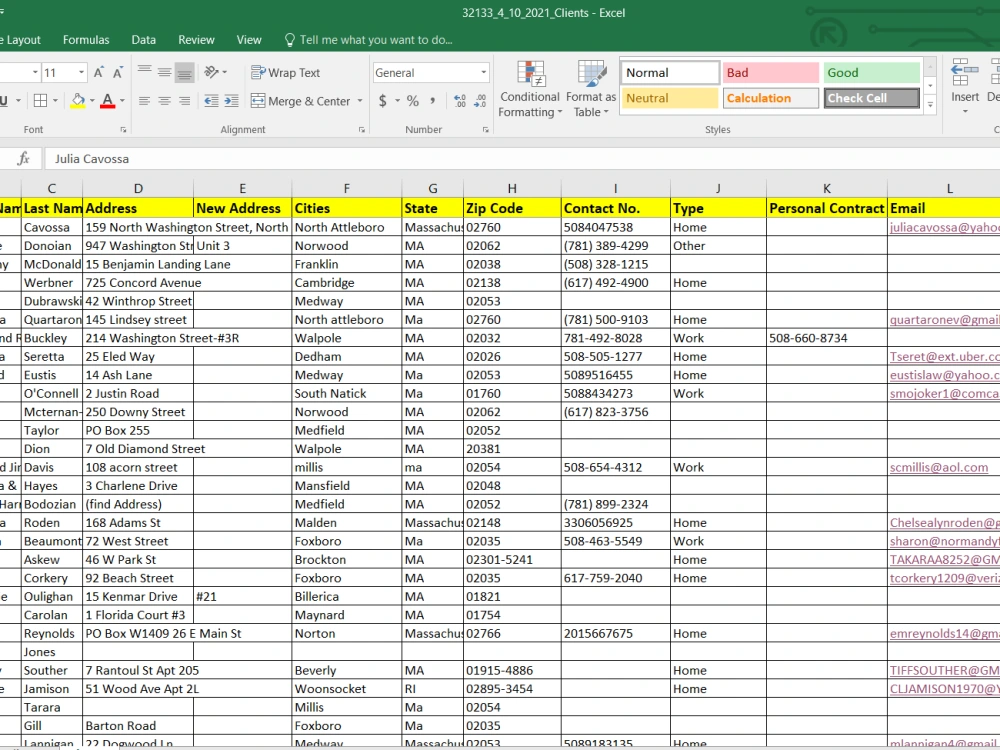Select Top Align in Alignment group
Screen dimensions: 1000x750
point(145,72)
